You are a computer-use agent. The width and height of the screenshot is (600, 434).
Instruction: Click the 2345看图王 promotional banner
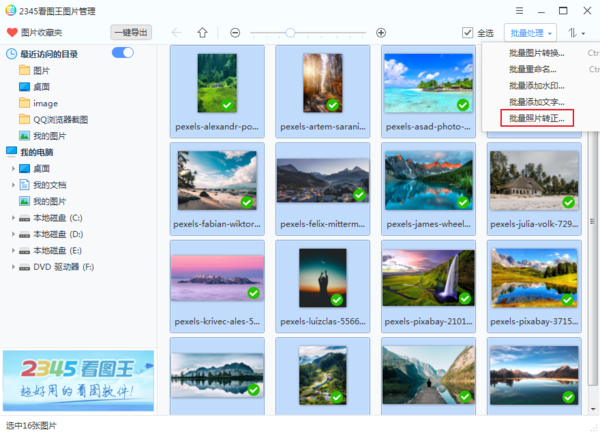78,380
